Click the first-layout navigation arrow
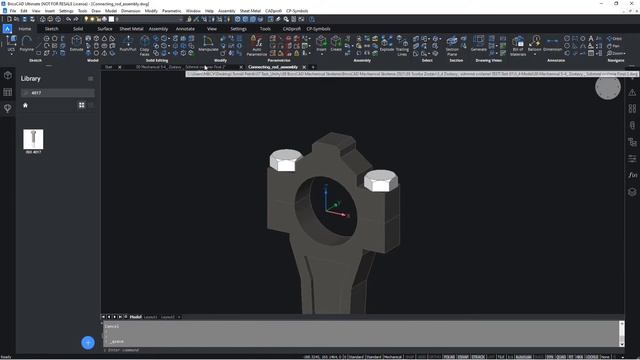This screenshot has width=640, height=360. click(x=104, y=317)
